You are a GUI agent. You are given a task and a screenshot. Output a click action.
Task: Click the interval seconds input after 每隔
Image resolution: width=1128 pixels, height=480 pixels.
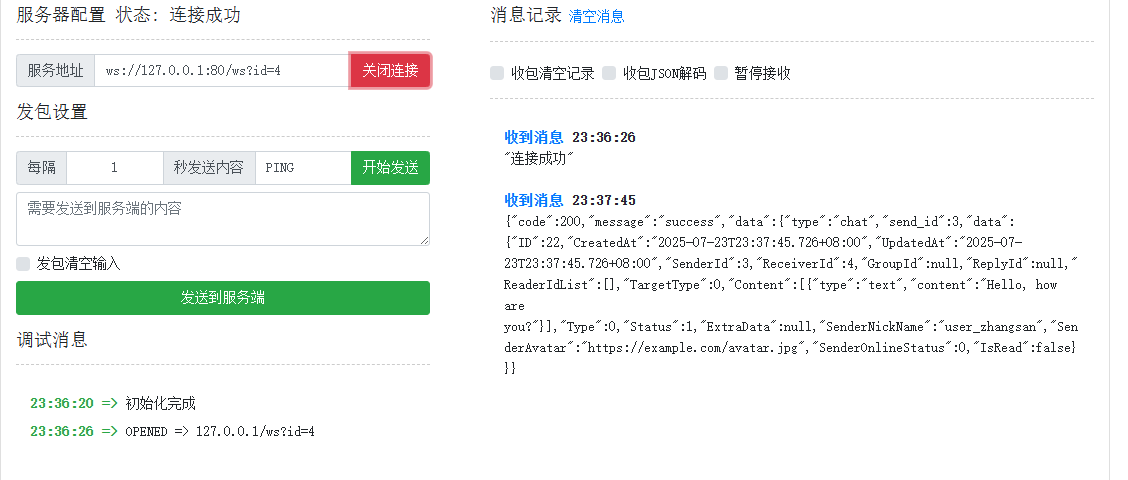pos(114,168)
